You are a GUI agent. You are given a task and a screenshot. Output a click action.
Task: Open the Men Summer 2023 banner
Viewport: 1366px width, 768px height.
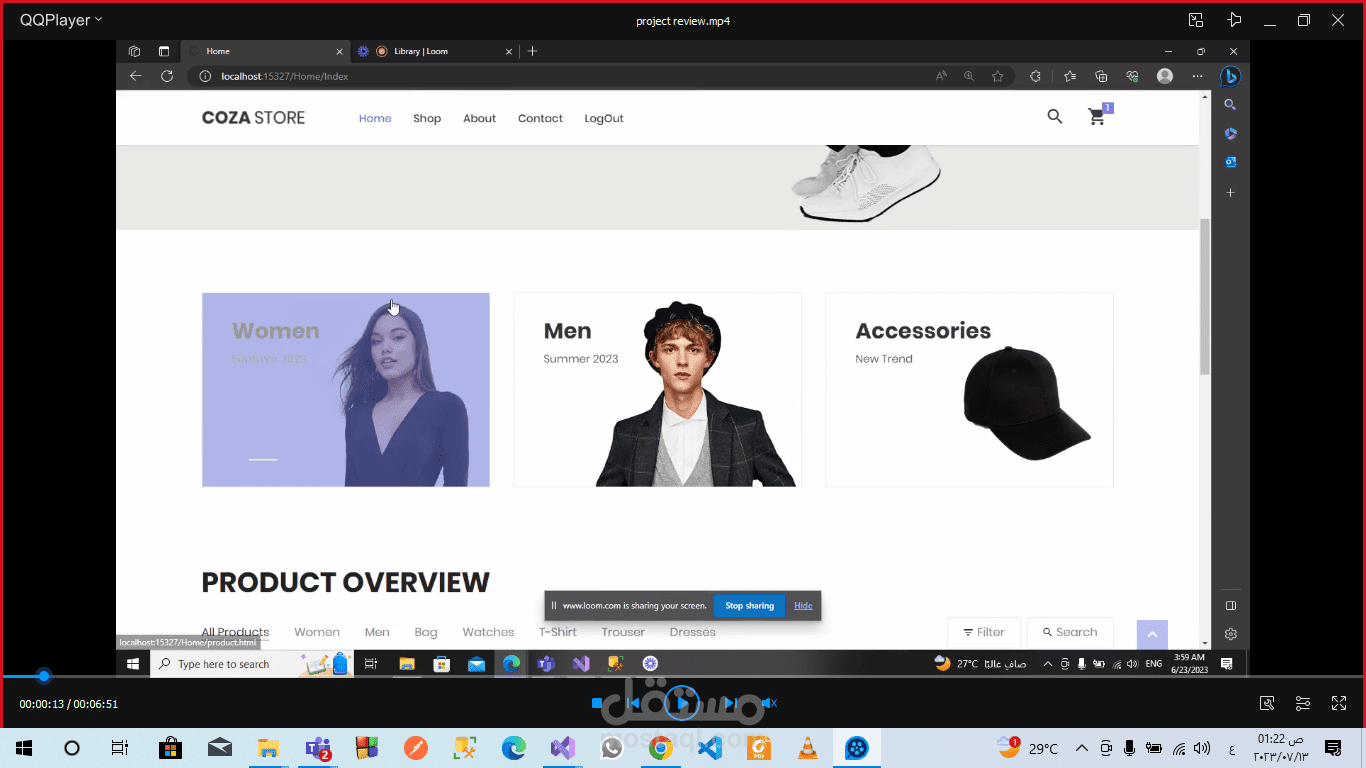[x=657, y=390]
